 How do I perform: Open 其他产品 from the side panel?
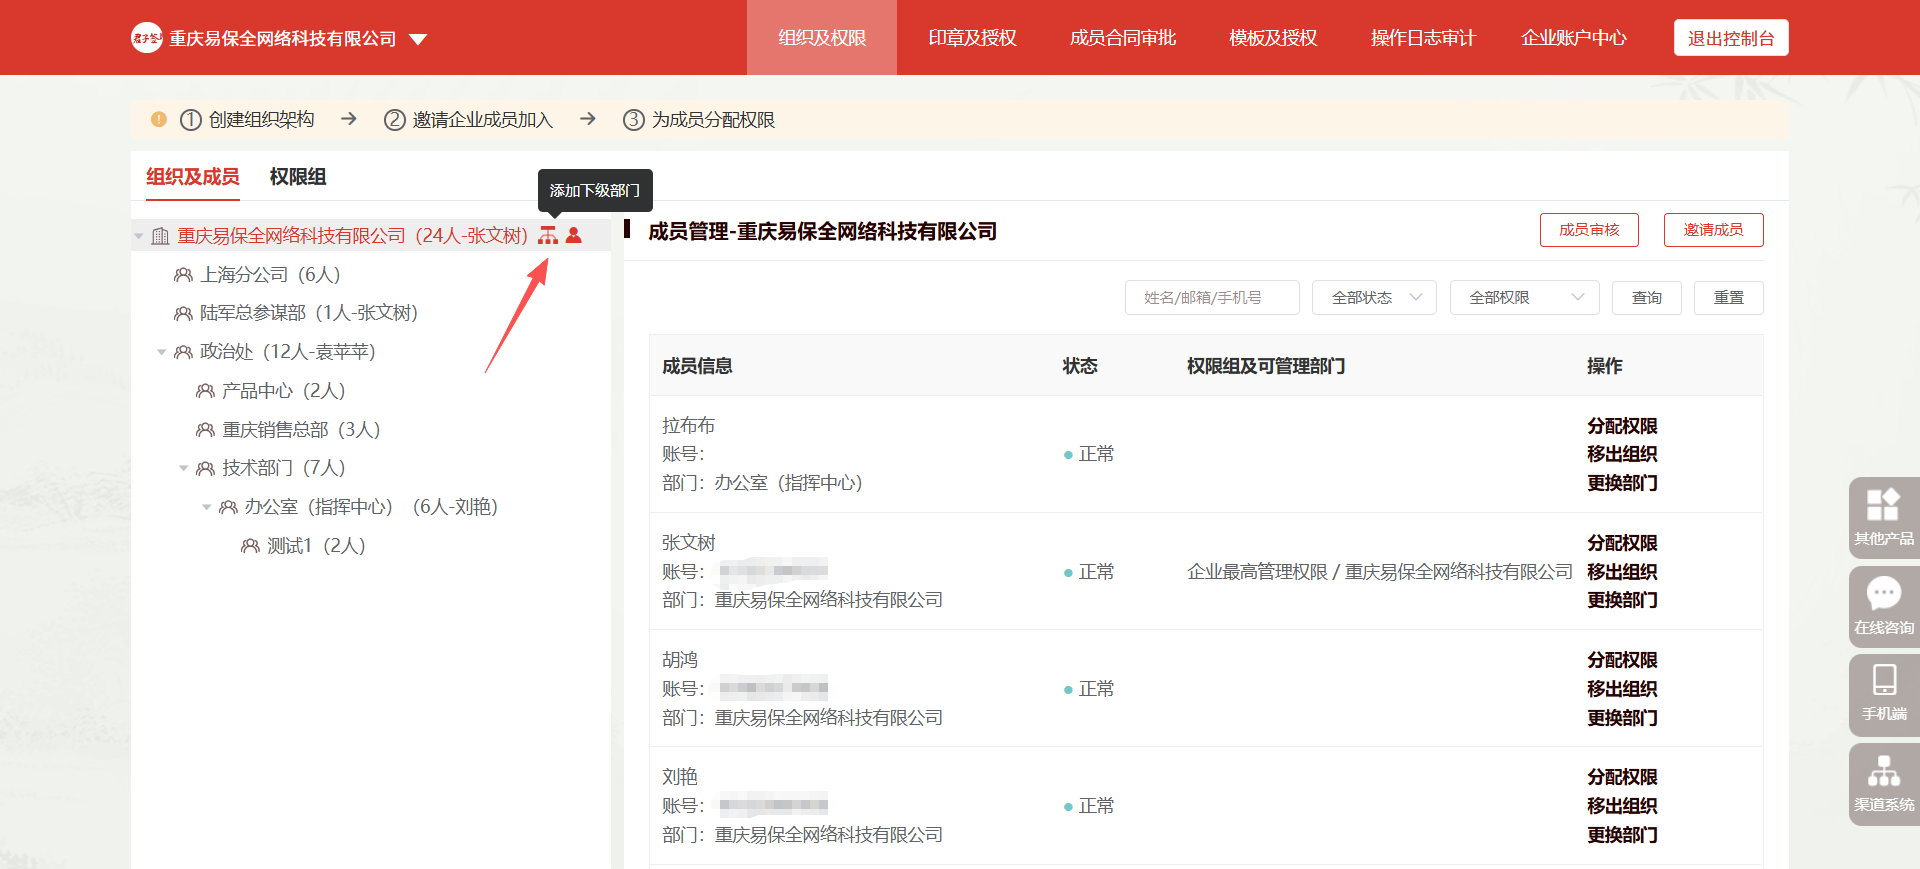1883,517
